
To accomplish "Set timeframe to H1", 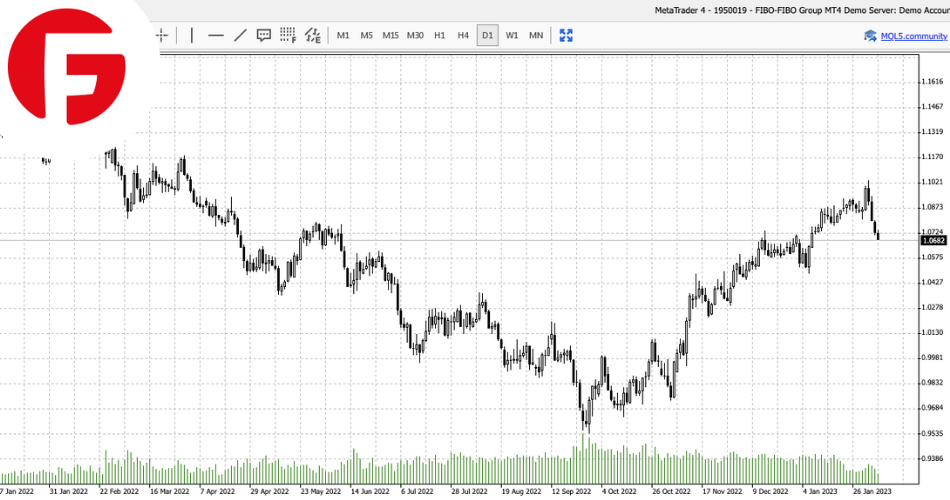I will [x=440, y=35].
